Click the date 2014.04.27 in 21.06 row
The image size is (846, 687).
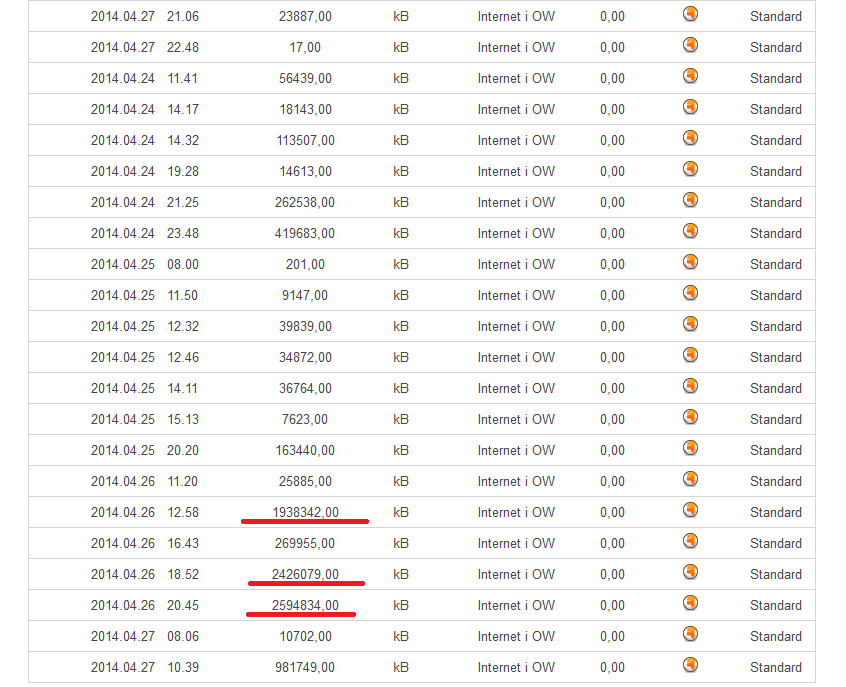123,17
